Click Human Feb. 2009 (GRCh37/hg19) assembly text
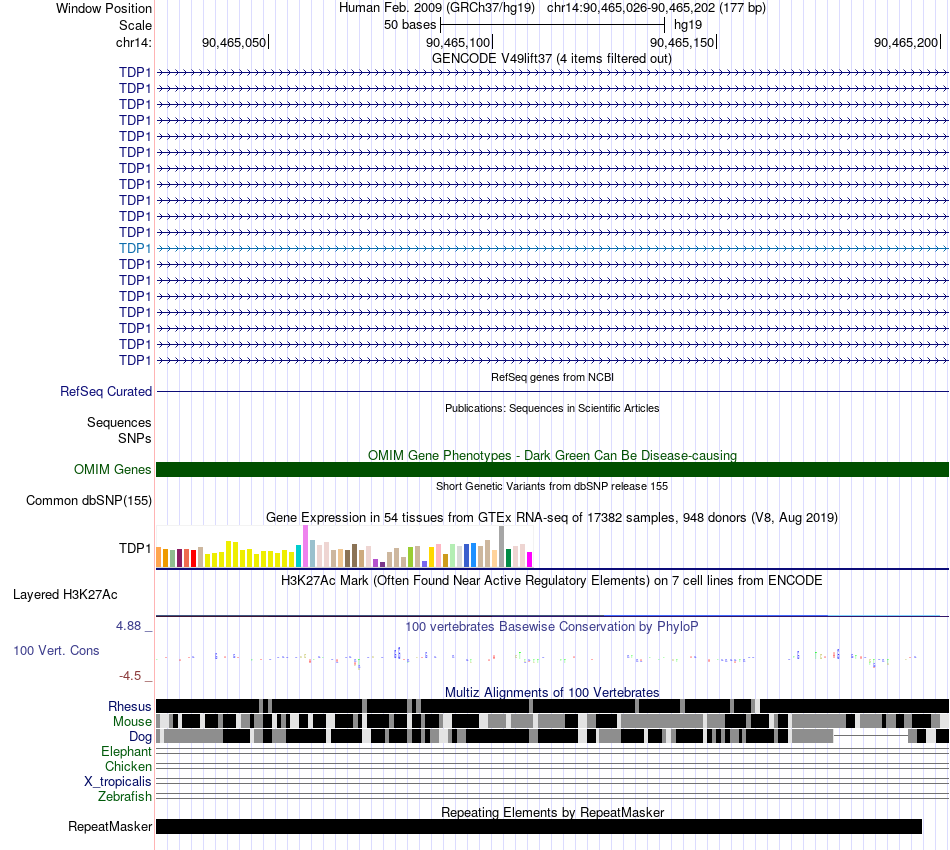The width and height of the screenshot is (950, 850). click(437, 8)
